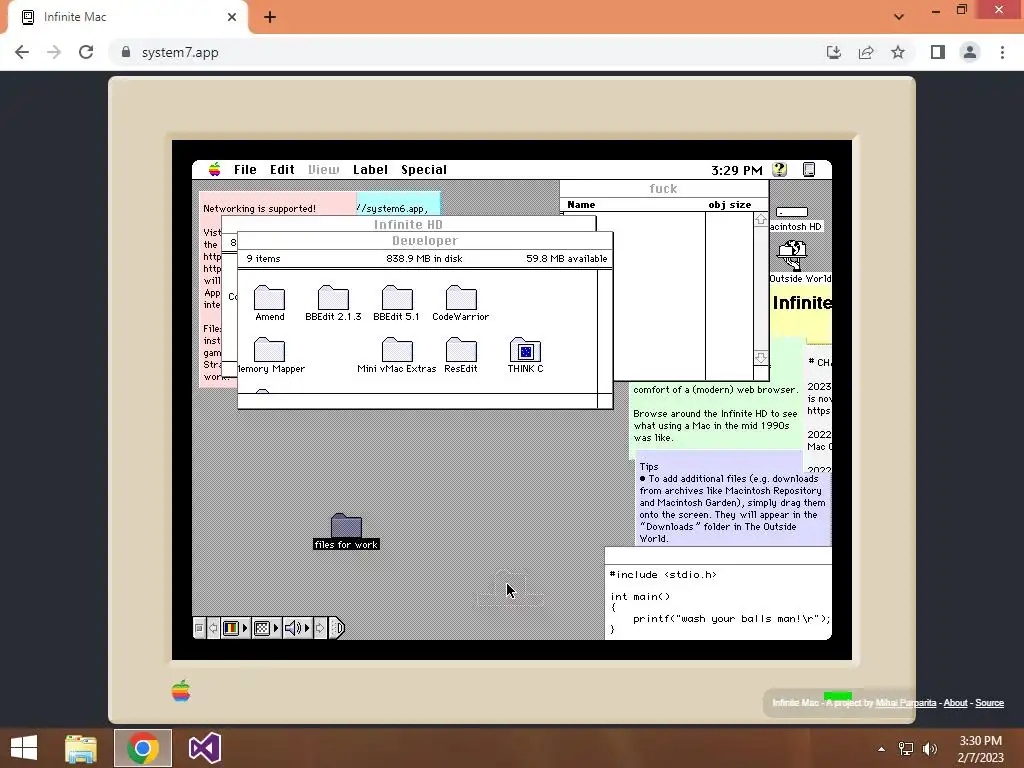
Task: Open the Chrome three-dot menu
Action: click(1002, 52)
